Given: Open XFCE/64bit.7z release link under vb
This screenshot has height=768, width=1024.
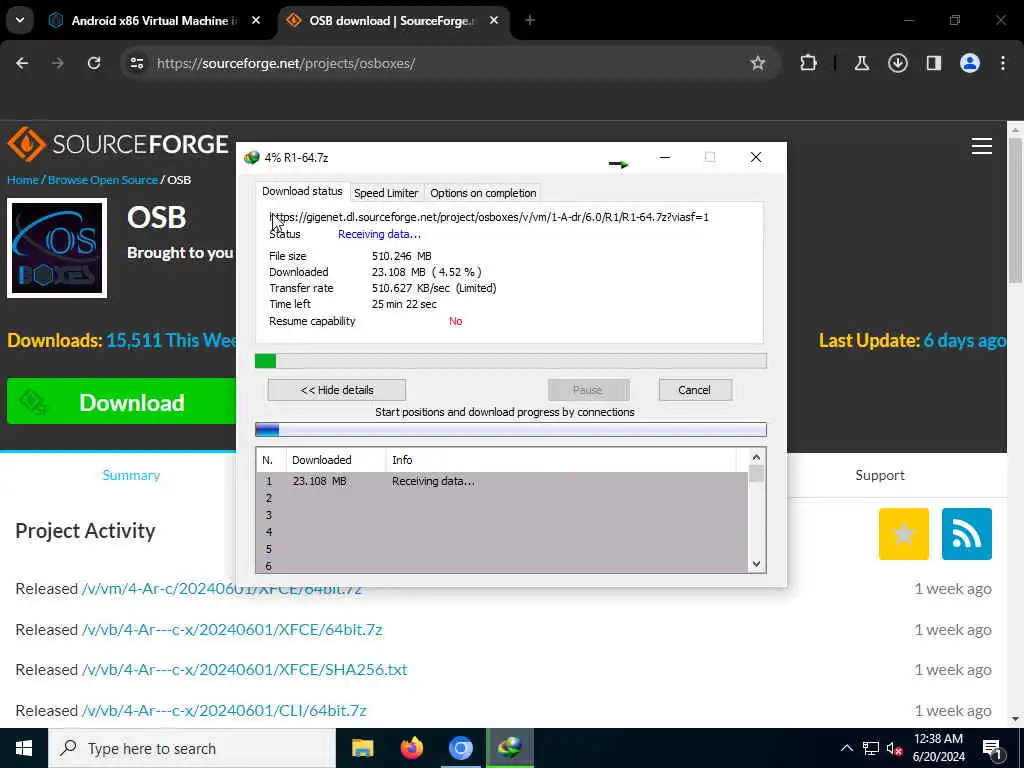Looking at the screenshot, I should (232, 630).
